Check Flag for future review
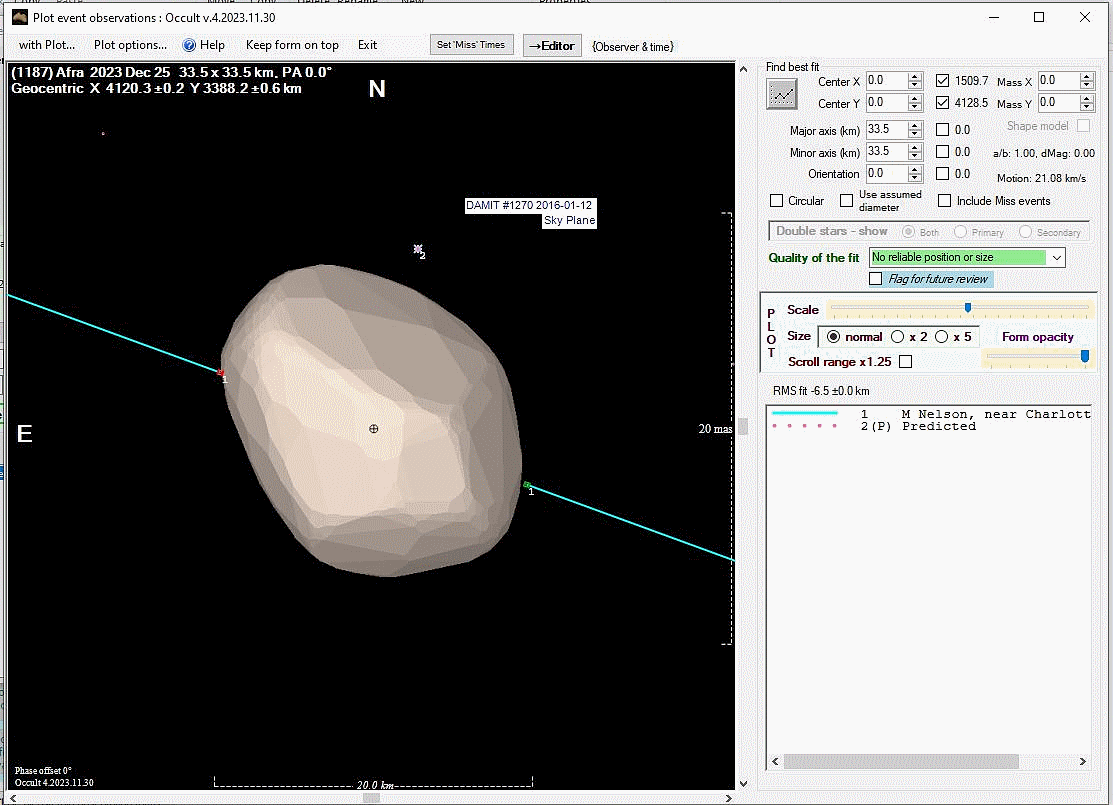This screenshot has height=805, width=1113. (876, 279)
